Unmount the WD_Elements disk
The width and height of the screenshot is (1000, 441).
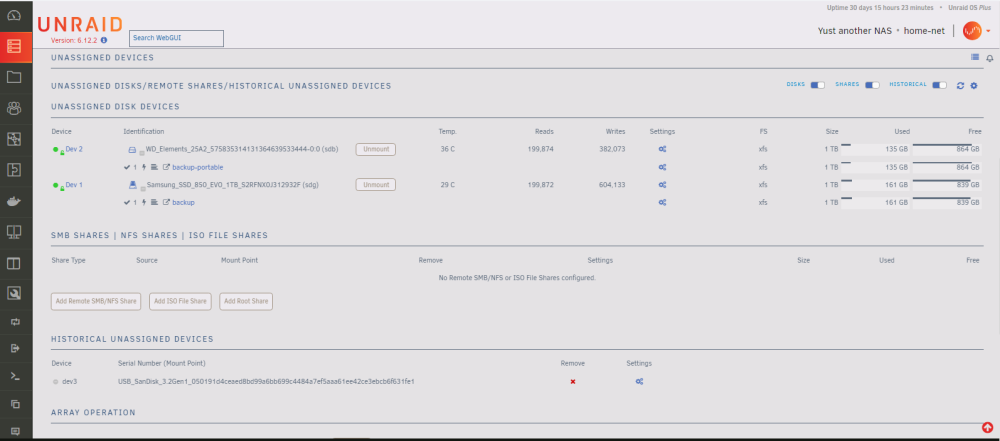pos(376,149)
